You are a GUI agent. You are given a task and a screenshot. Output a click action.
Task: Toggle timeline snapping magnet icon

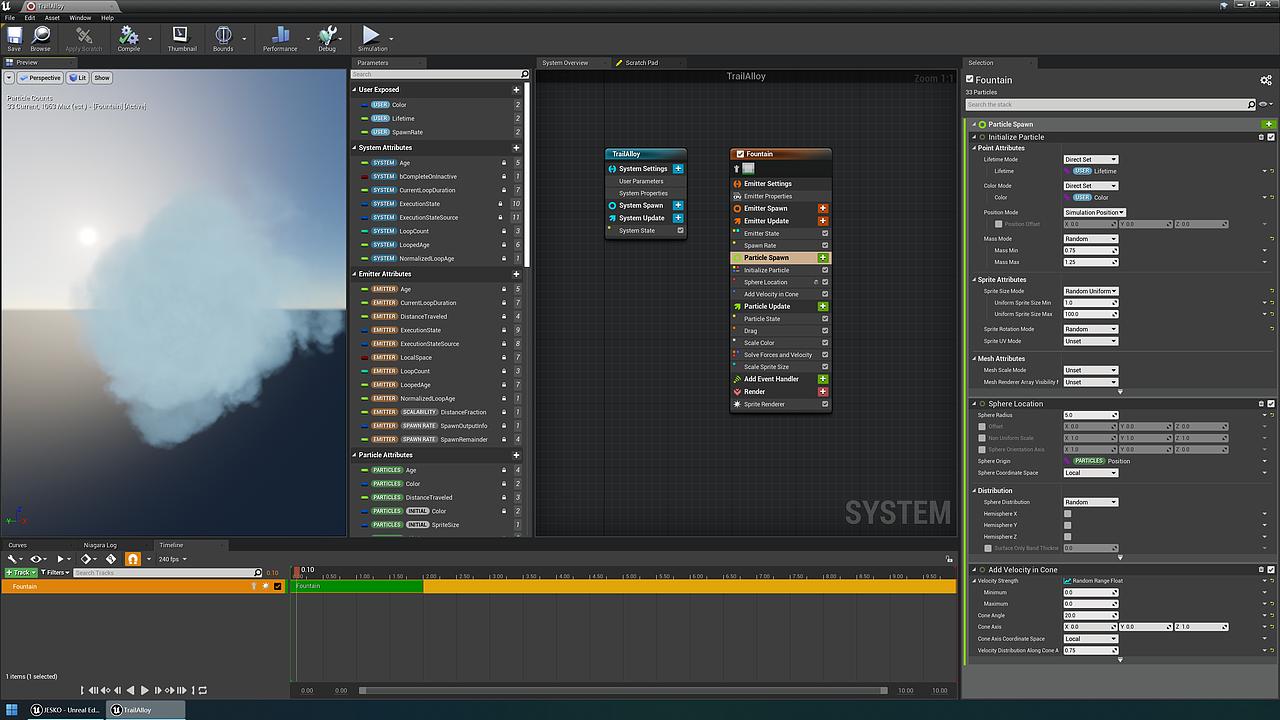pyautogui.click(x=132, y=559)
